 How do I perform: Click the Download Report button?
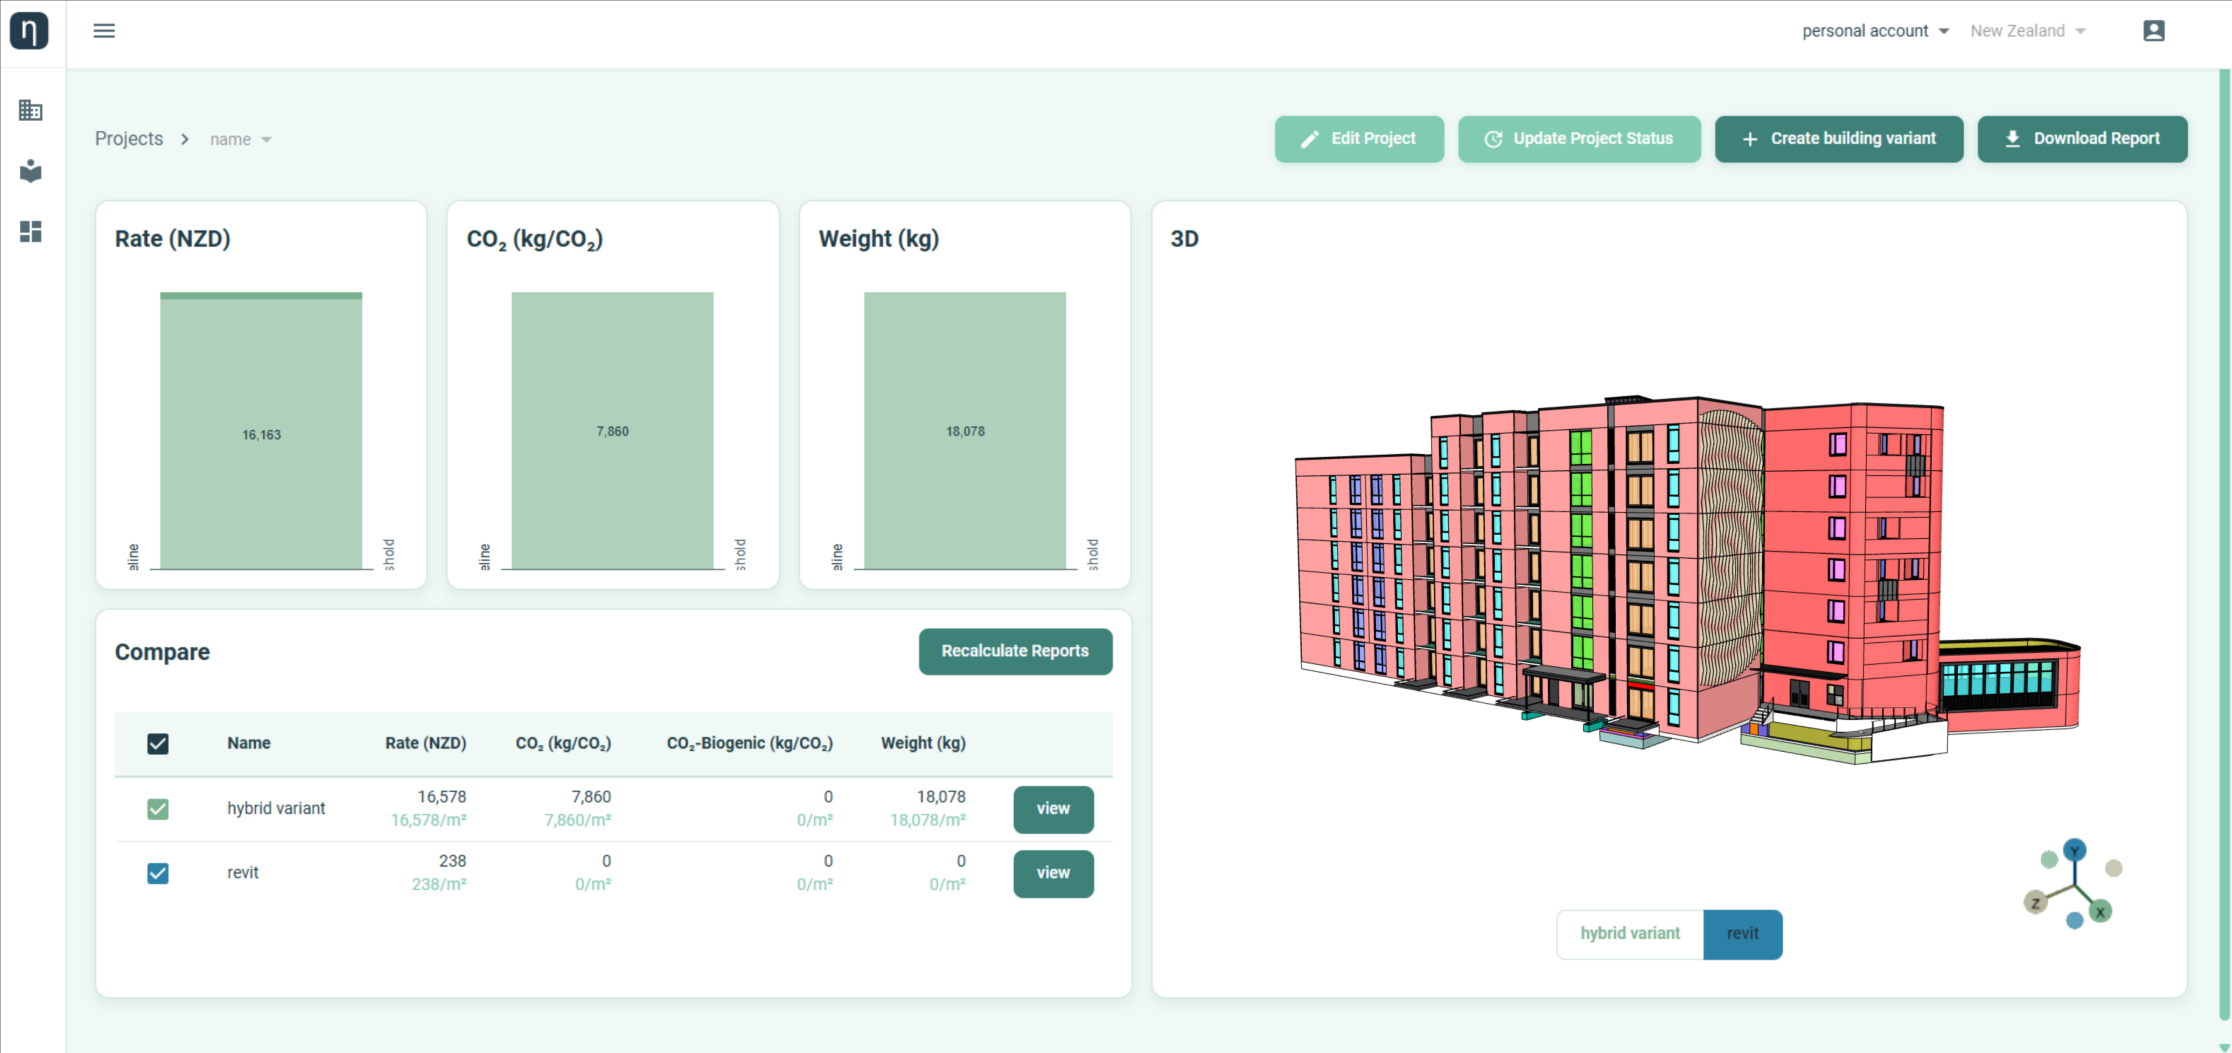click(2082, 139)
